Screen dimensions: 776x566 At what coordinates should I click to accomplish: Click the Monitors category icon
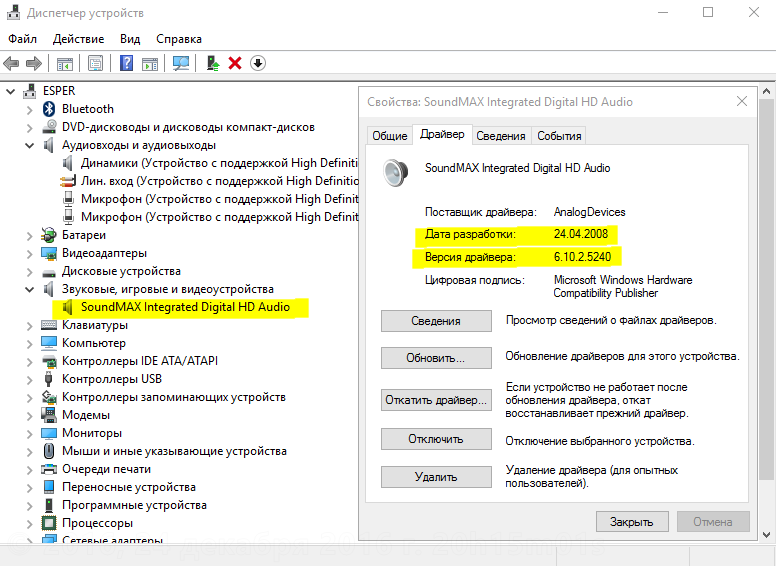pyautogui.click(x=49, y=433)
